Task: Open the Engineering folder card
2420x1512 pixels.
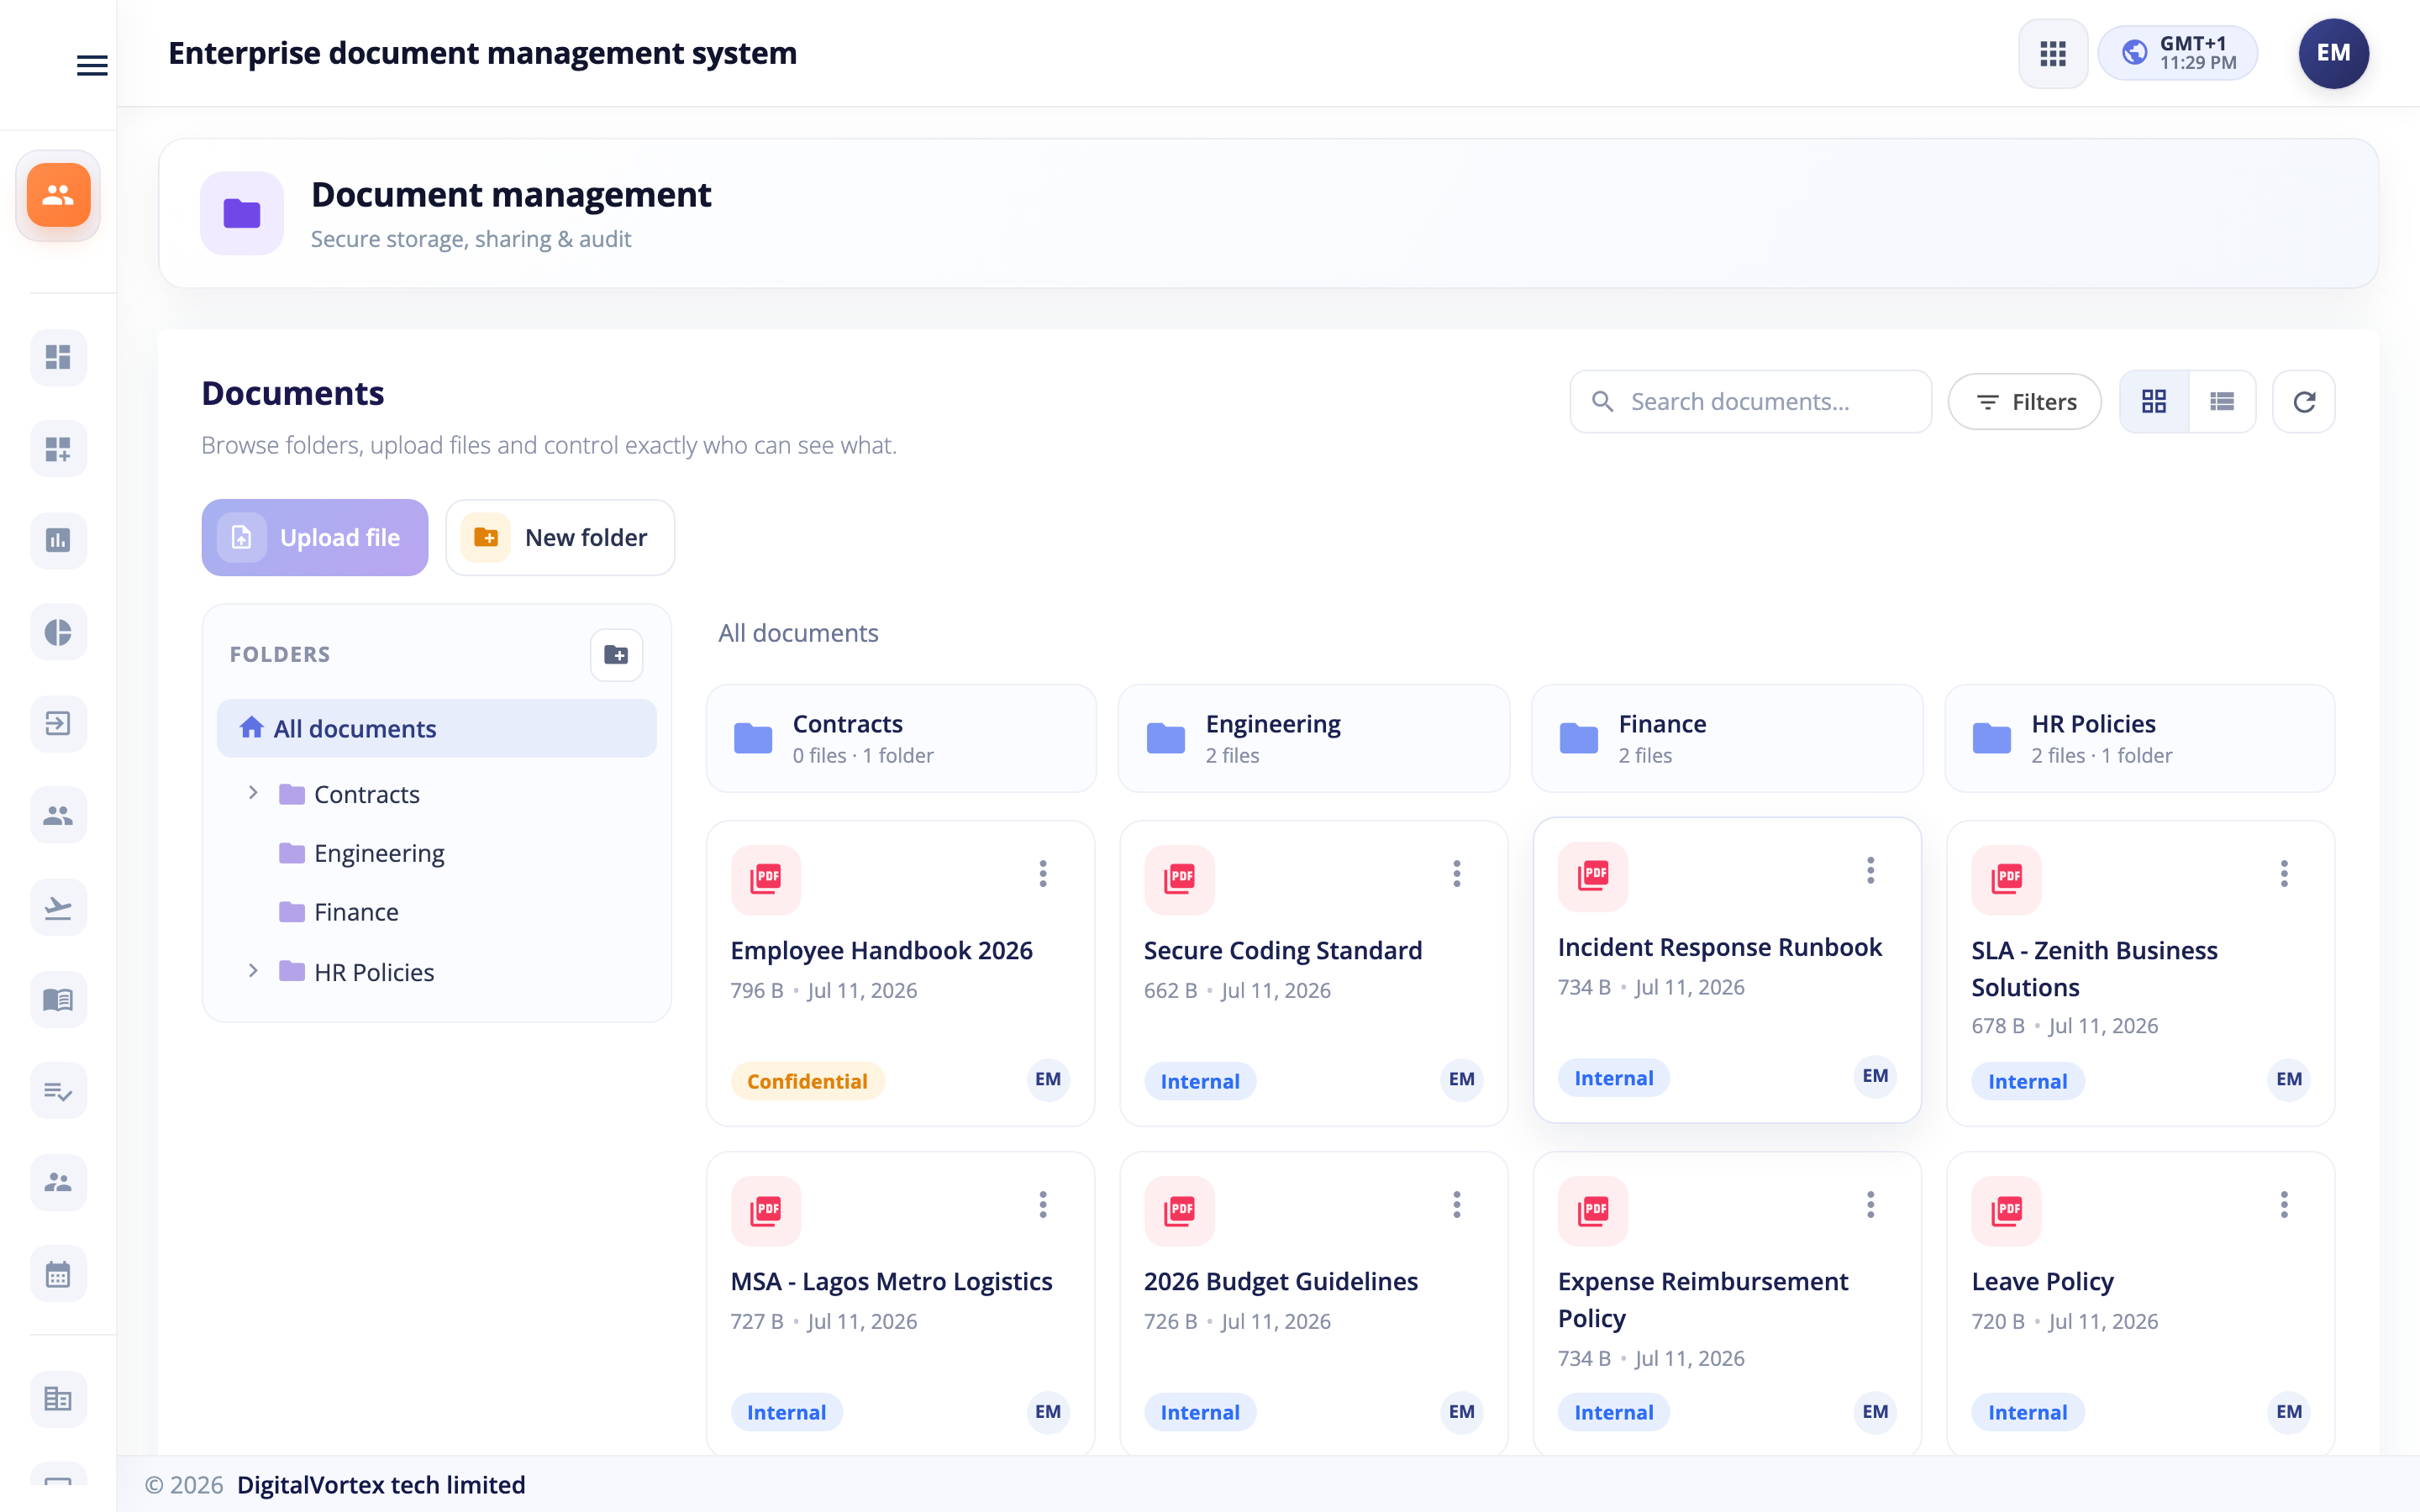Action: click(1314, 738)
